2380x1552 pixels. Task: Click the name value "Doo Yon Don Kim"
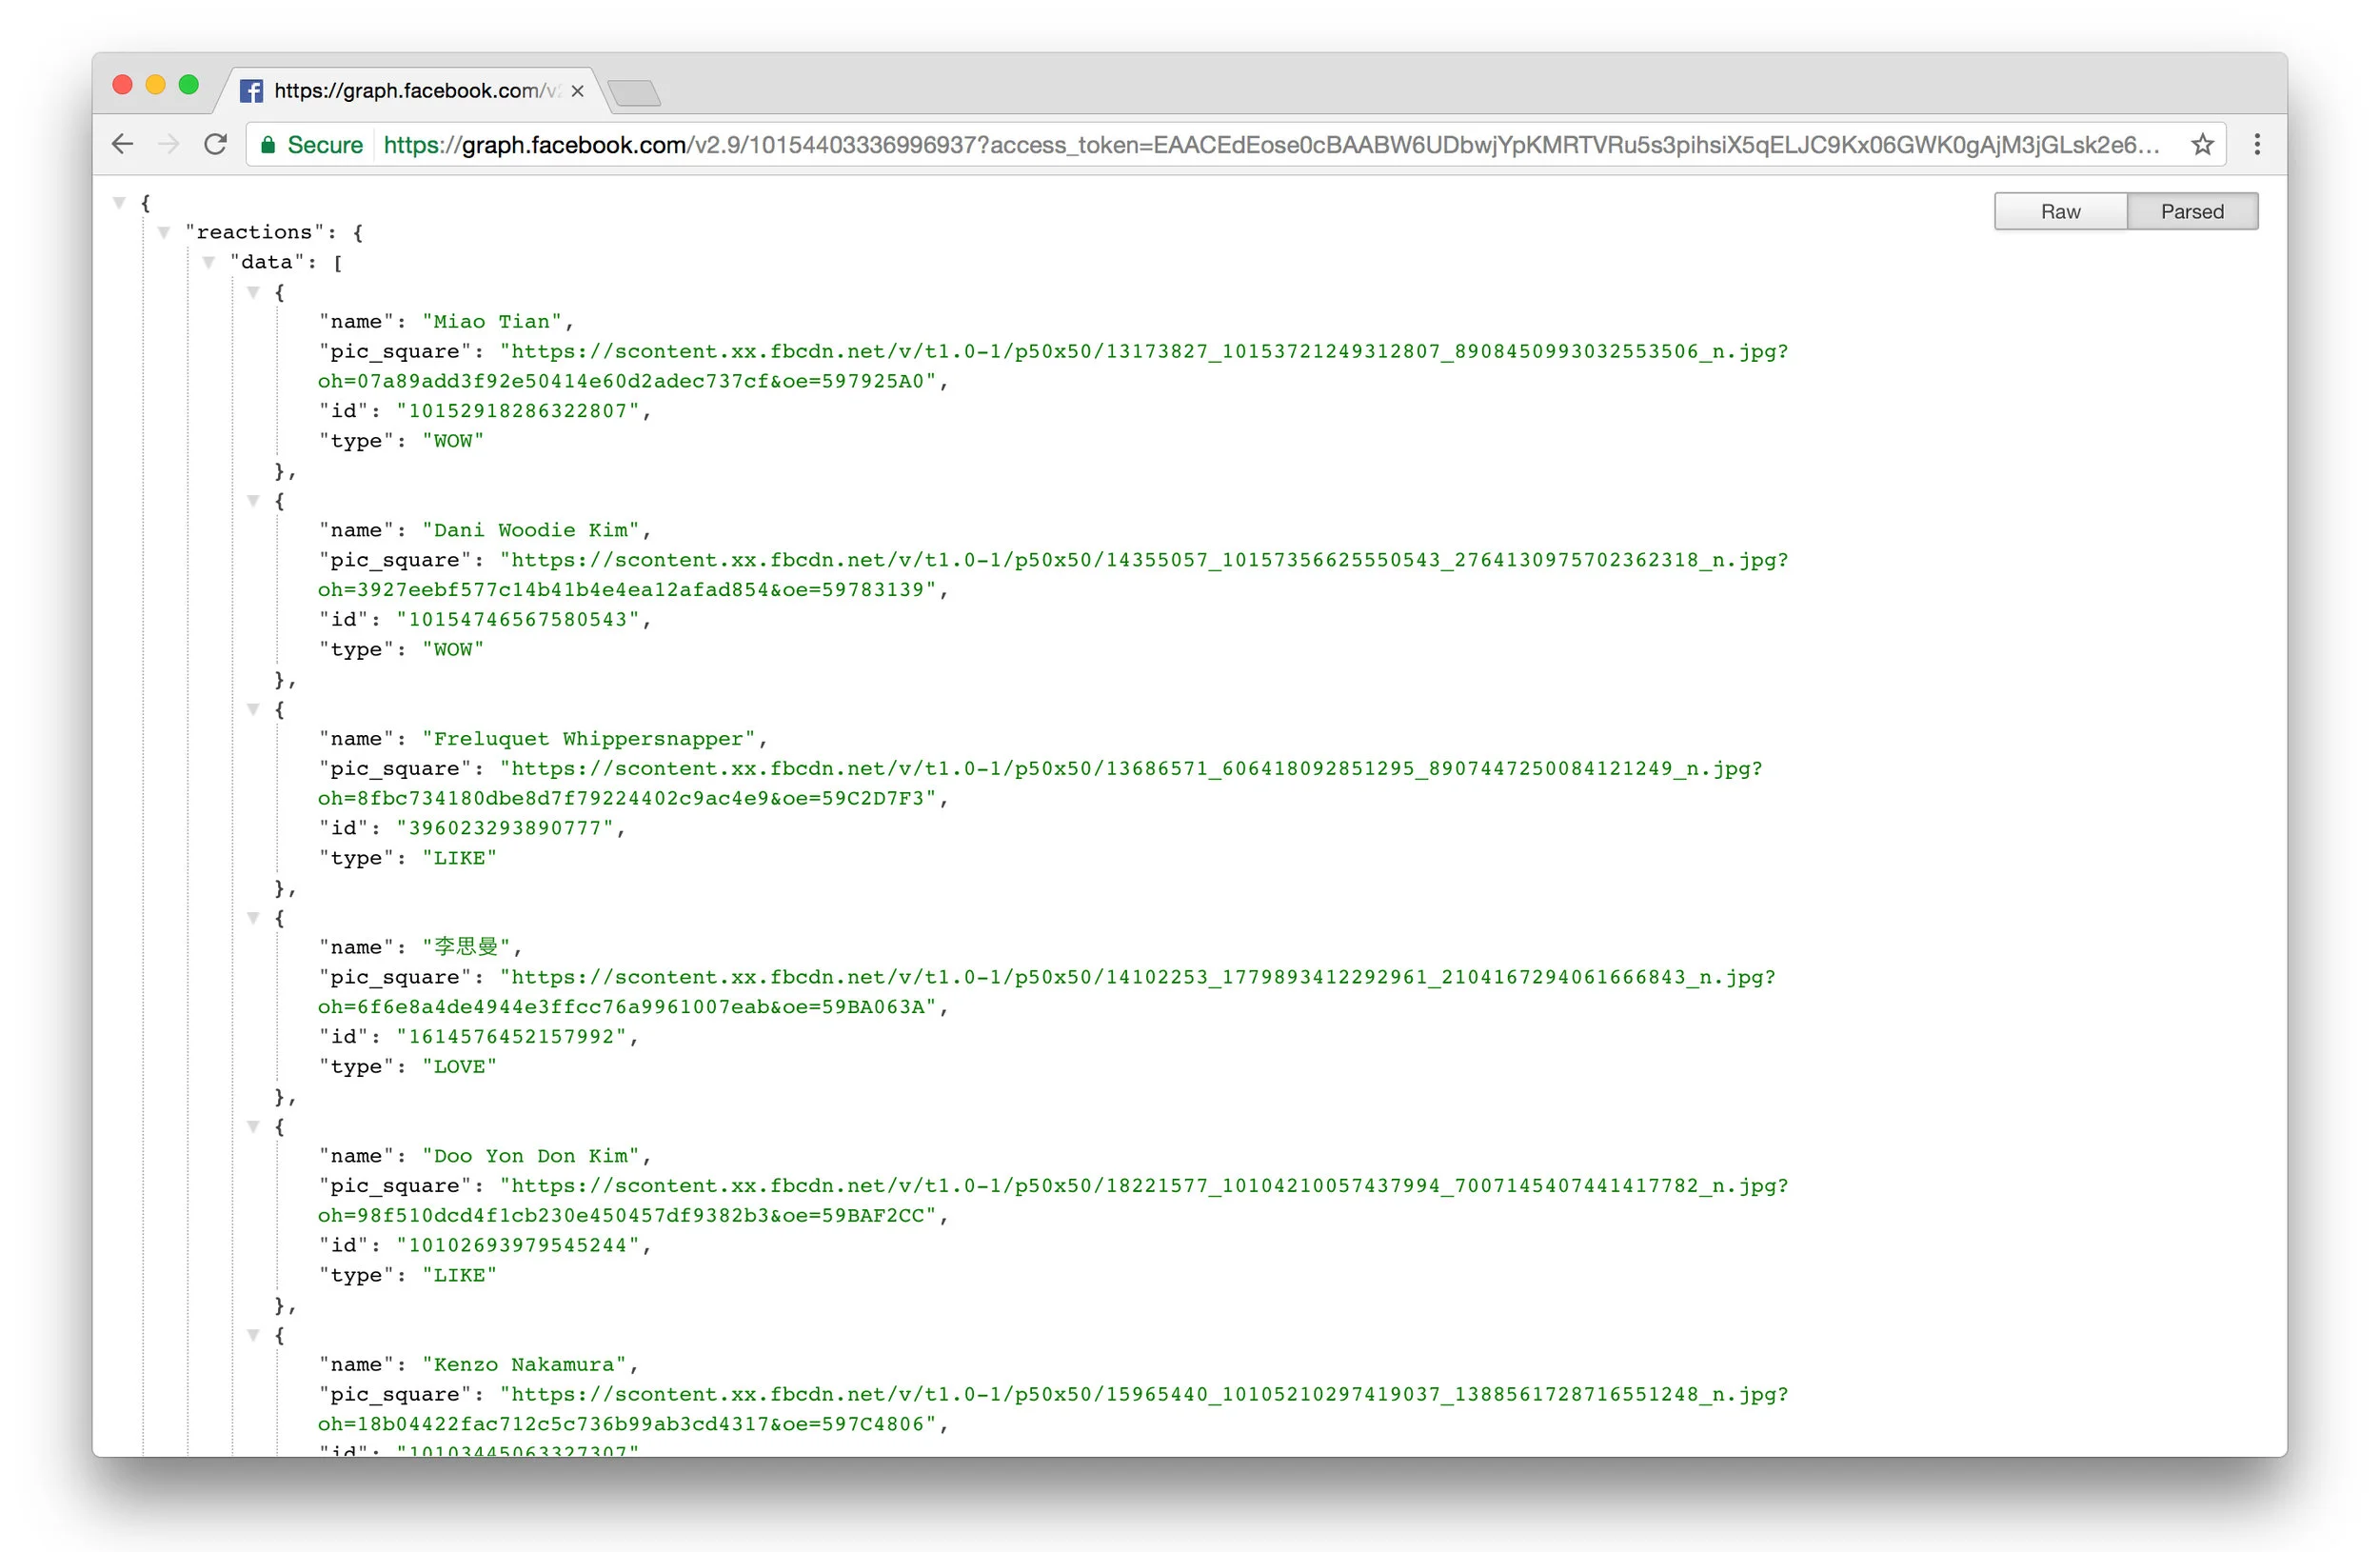point(530,1156)
